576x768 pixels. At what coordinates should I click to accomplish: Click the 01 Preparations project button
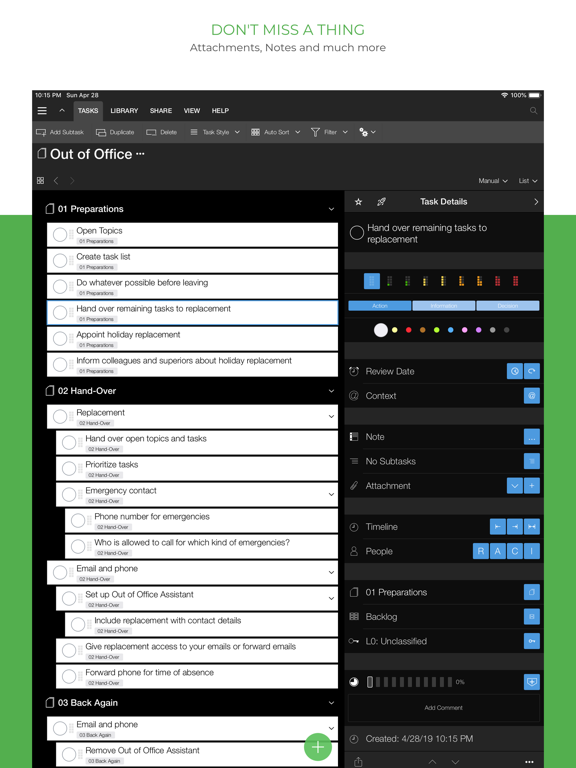[x=532, y=592]
